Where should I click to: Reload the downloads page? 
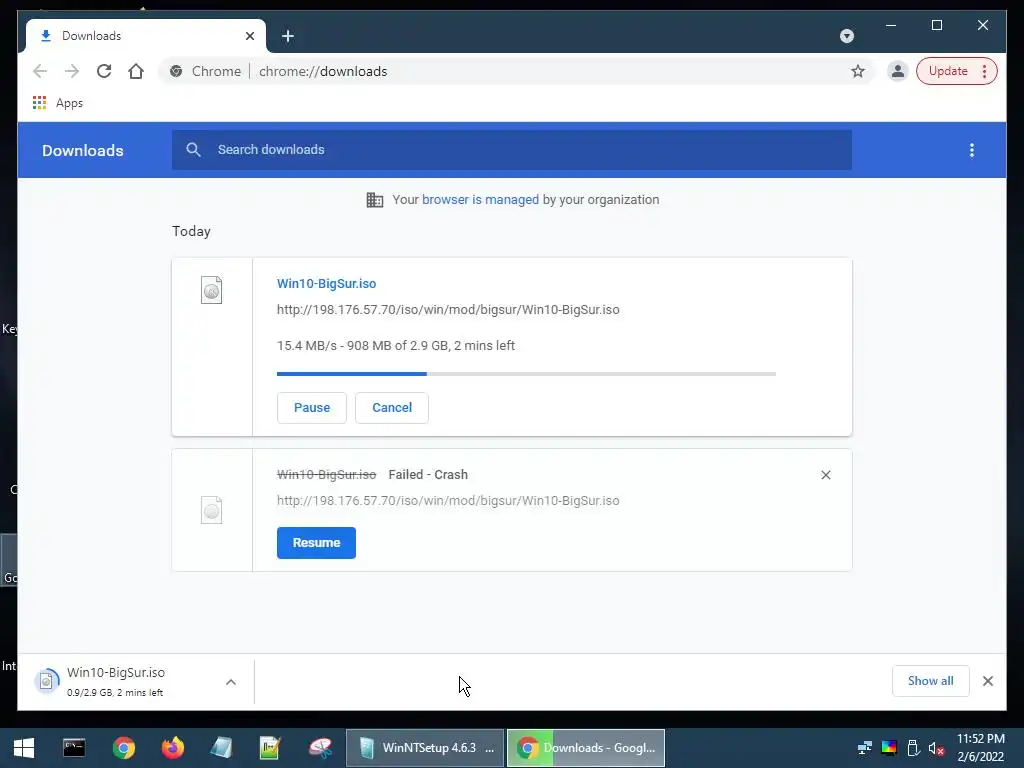[x=104, y=71]
